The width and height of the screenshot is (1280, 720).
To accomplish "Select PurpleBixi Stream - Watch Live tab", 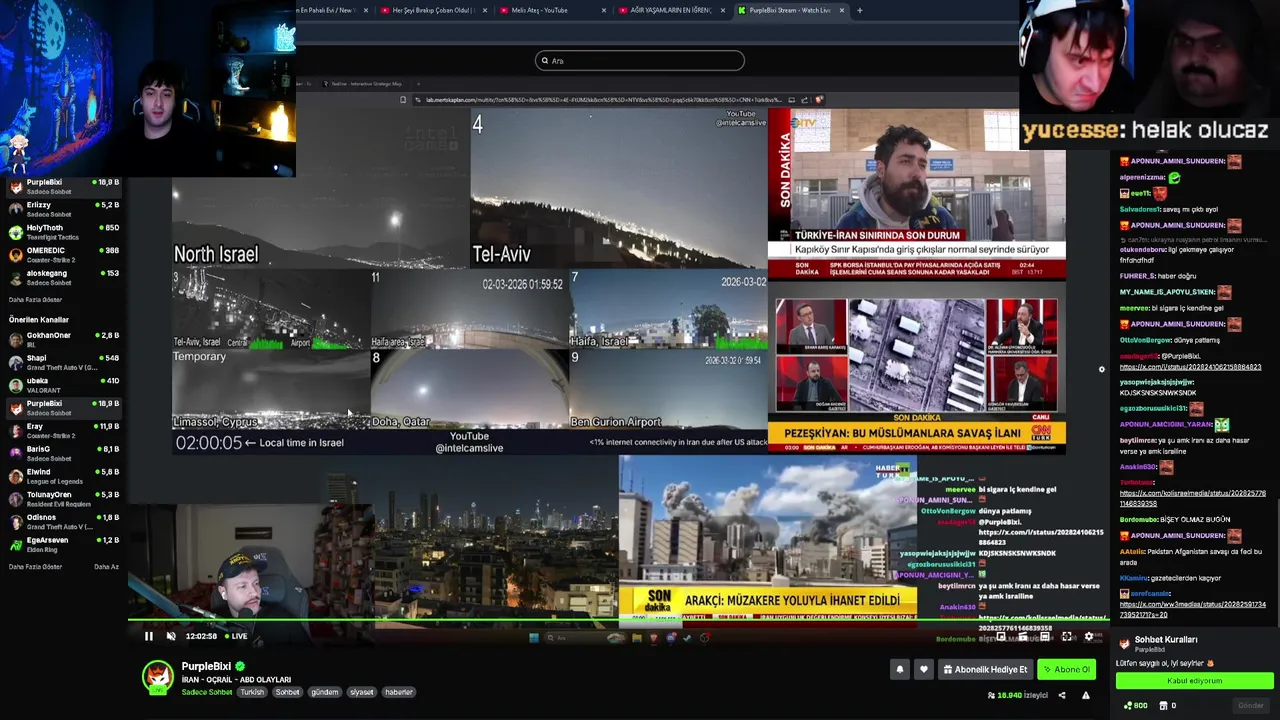I will pos(790,10).
